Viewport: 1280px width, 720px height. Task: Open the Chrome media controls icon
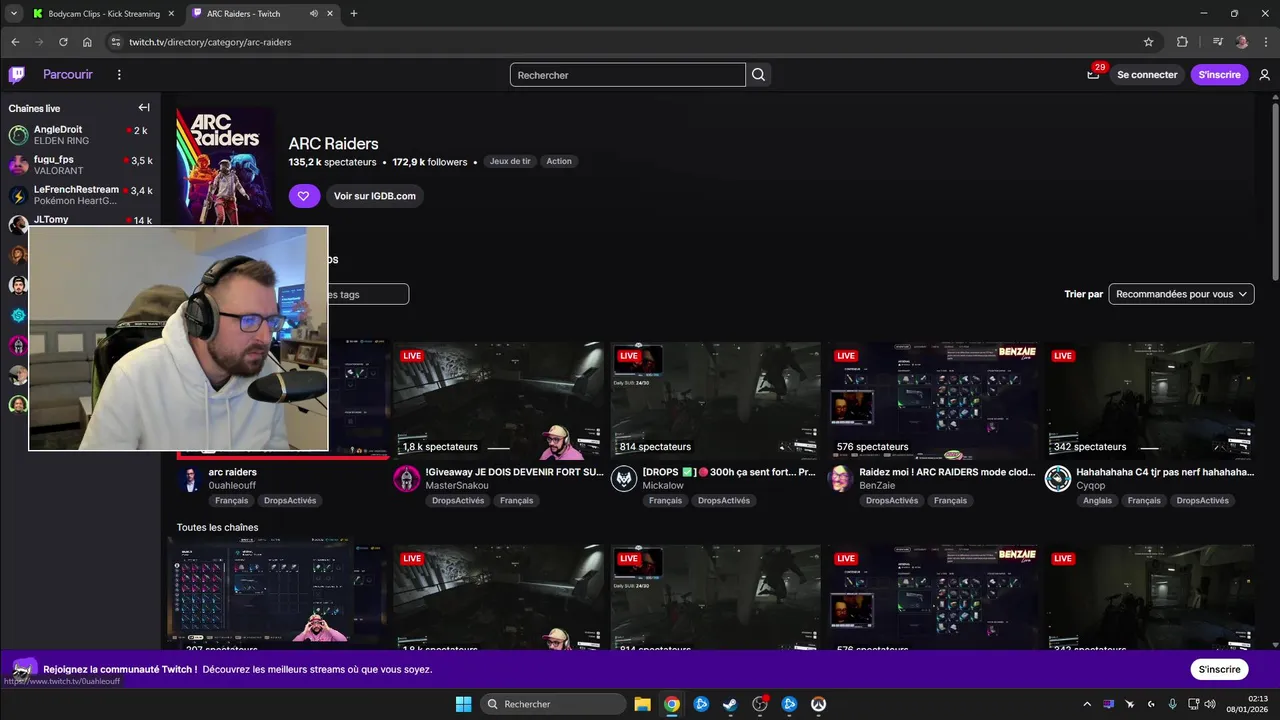[x=1217, y=42]
